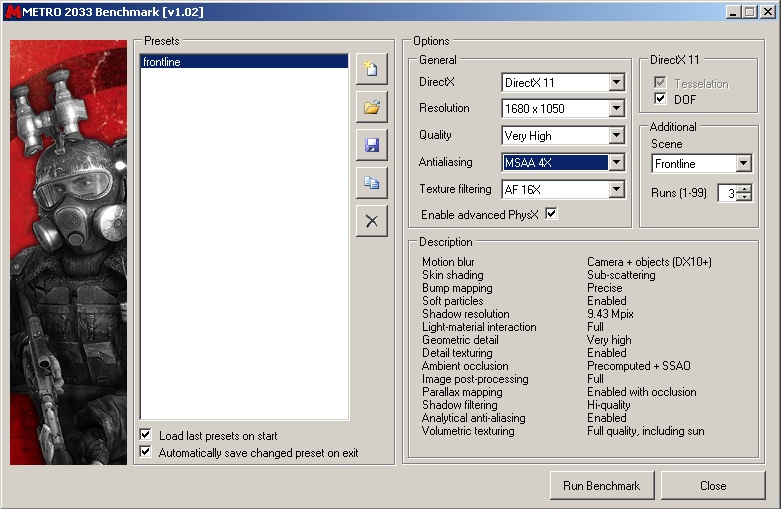Click the 'Sub-scattering' value
Image resolution: width=781 pixels, height=509 pixels.
point(621,275)
